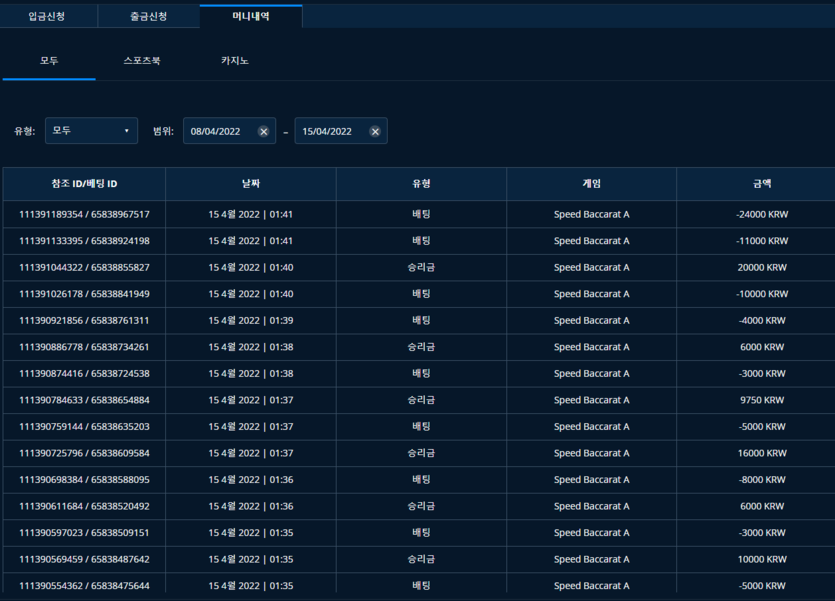Switch to the 카지노 sub-tab
This screenshot has width=835, height=601.
click(x=235, y=61)
